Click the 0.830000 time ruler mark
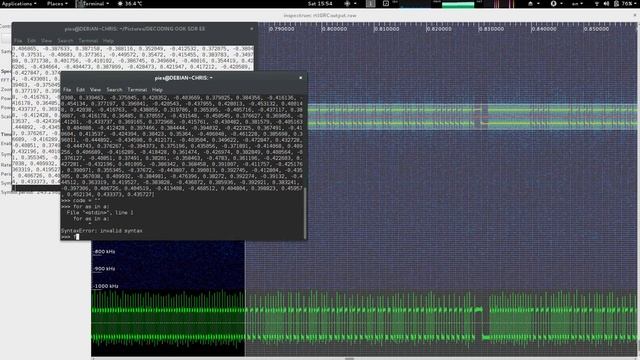Screen dimensions: 640x360 (x=491, y=29)
